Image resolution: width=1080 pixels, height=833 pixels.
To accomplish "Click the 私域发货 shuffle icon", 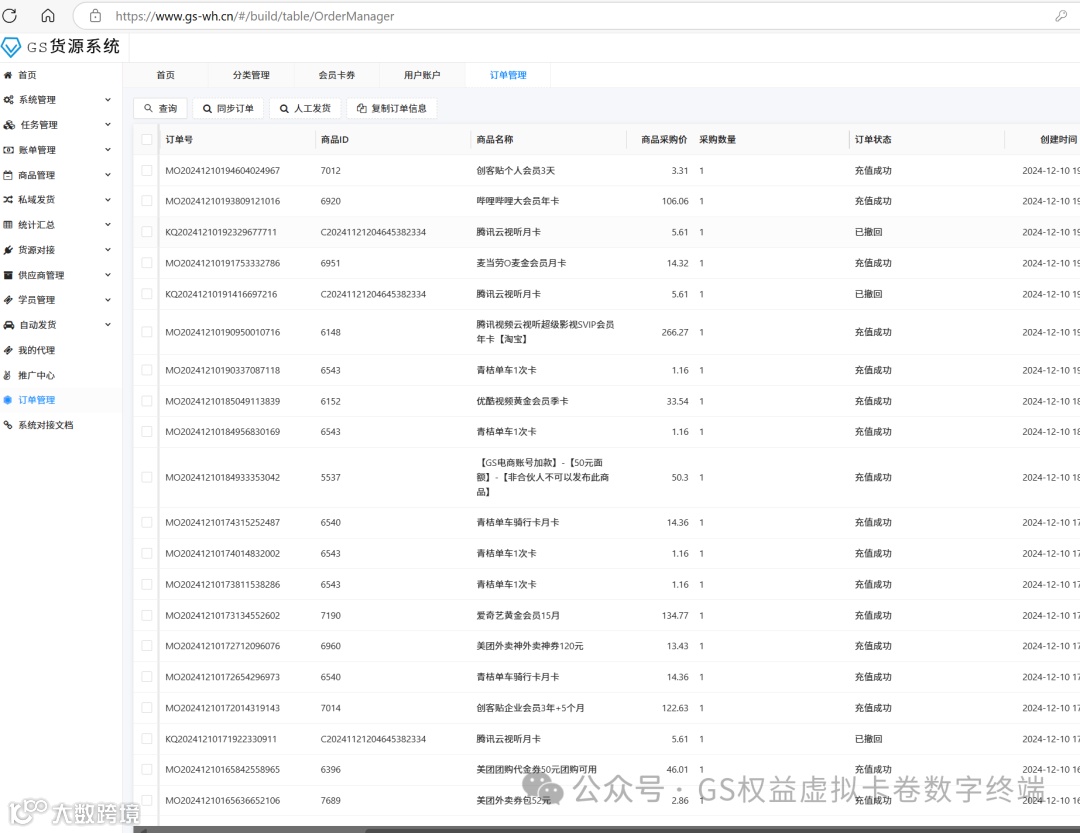I will click(x=8, y=200).
